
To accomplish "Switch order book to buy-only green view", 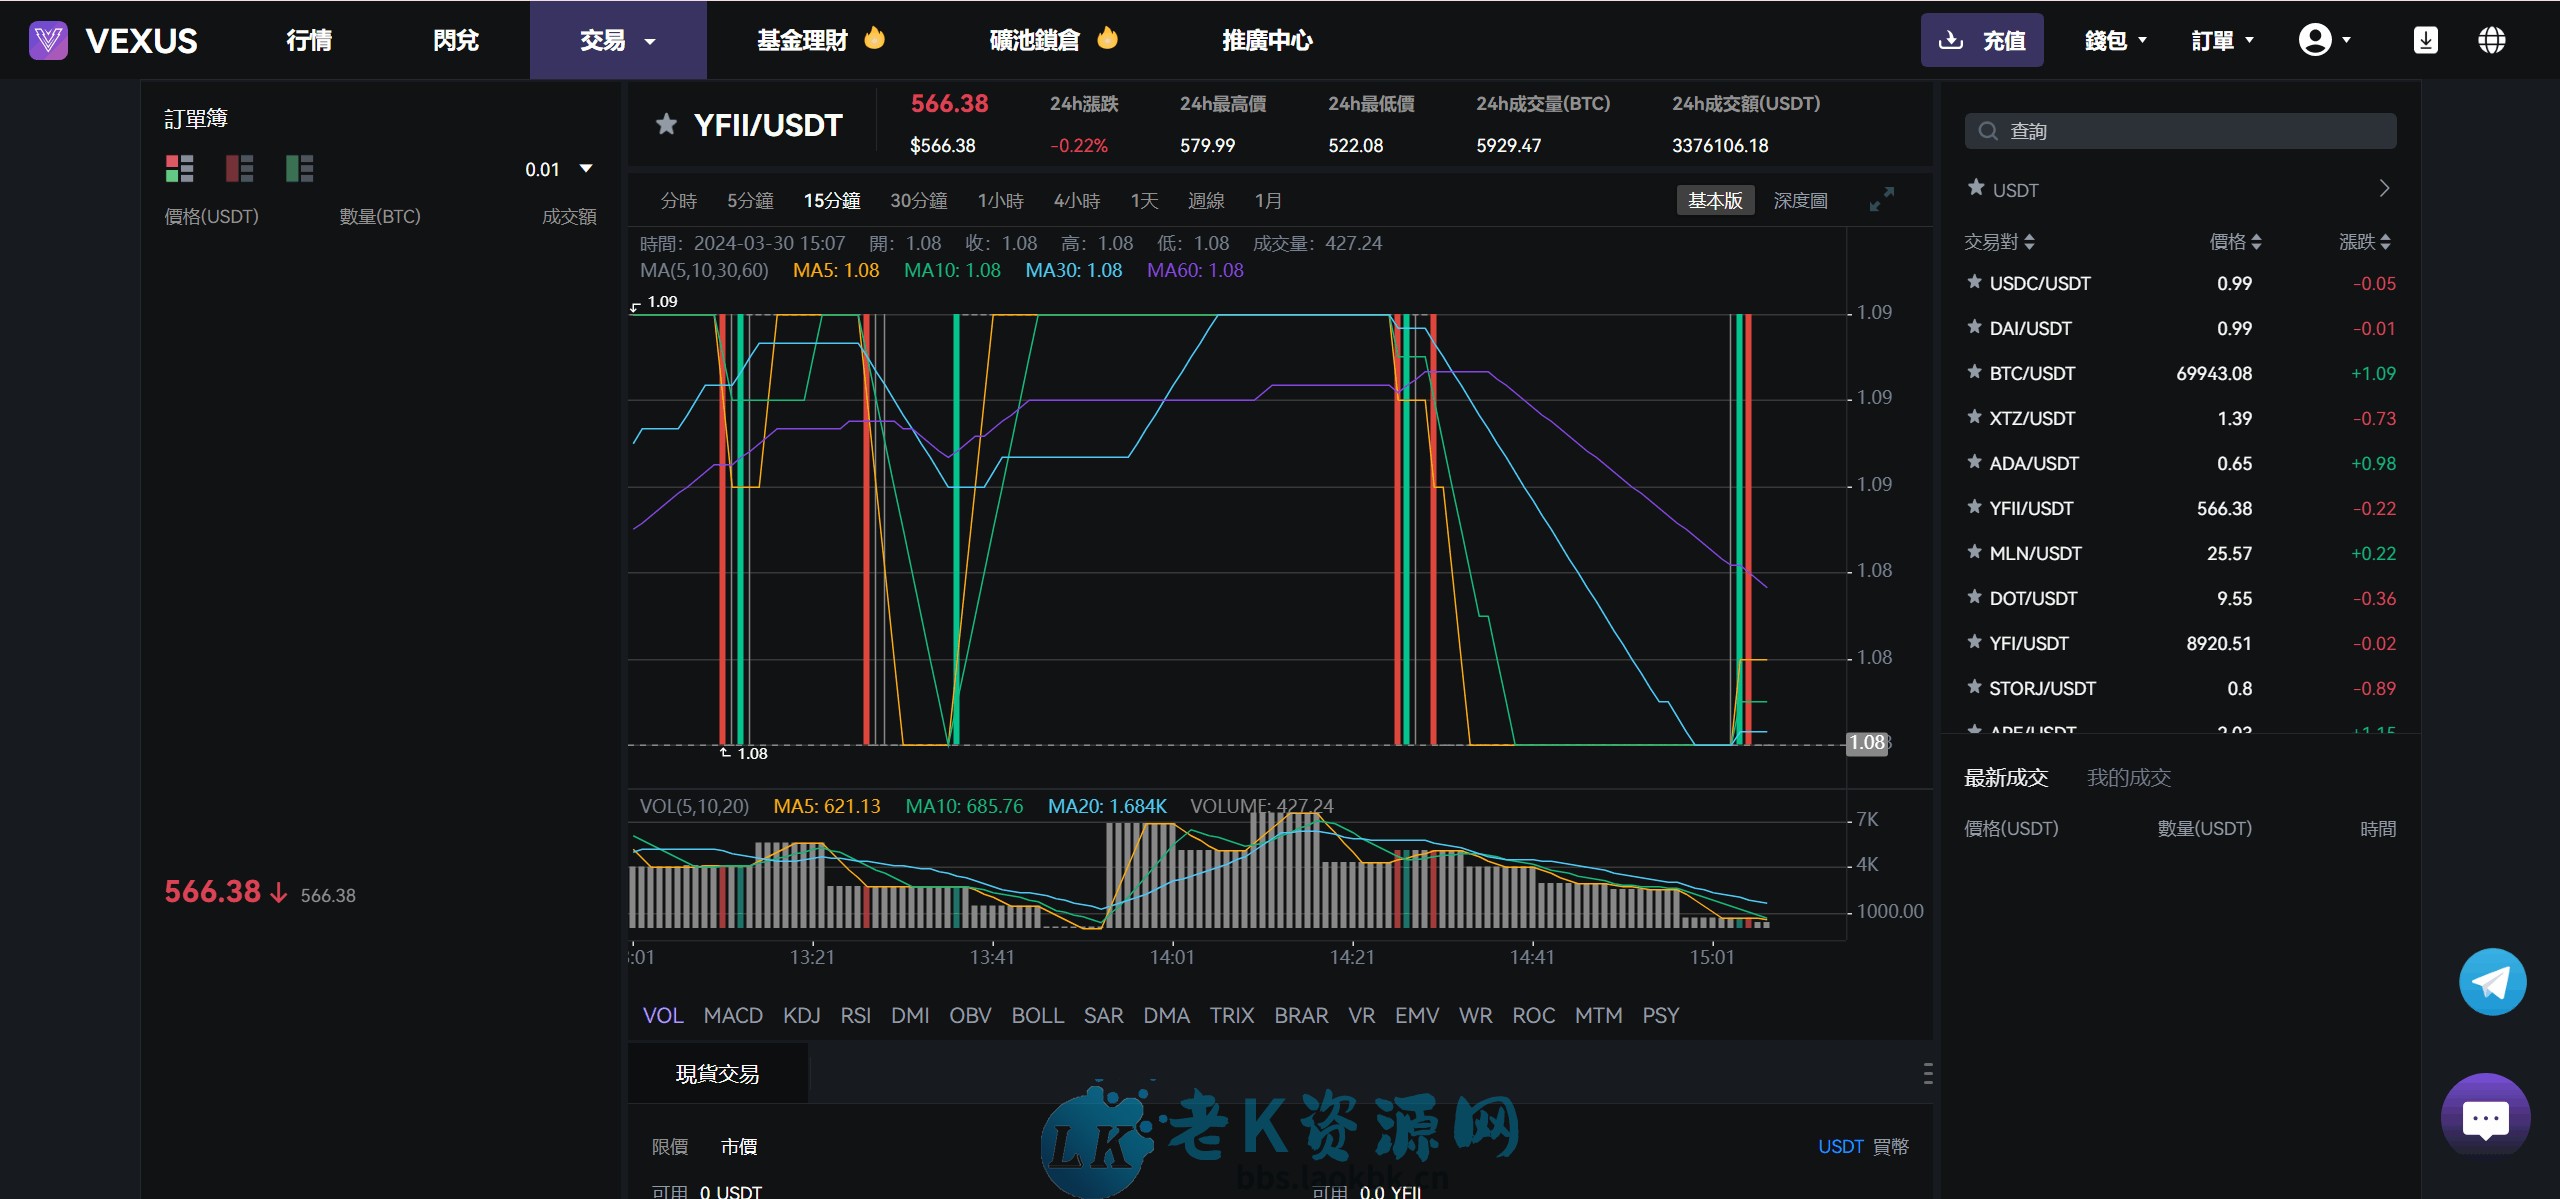I will pyautogui.click(x=300, y=168).
